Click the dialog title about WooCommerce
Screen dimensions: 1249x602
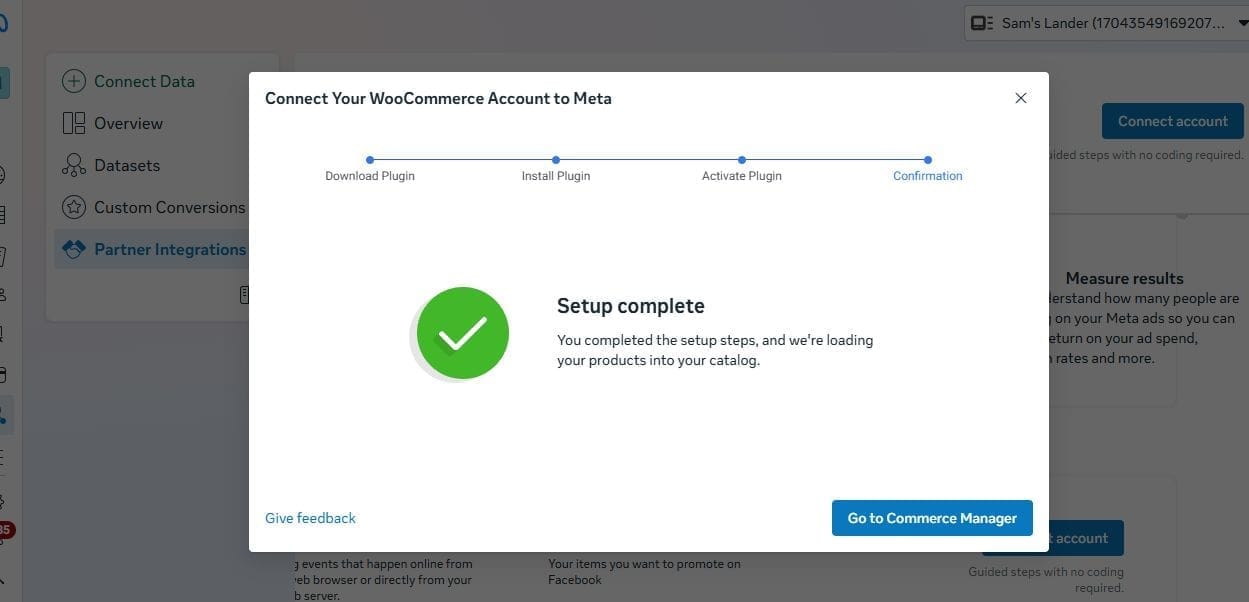pyautogui.click(x=438, y=98)
